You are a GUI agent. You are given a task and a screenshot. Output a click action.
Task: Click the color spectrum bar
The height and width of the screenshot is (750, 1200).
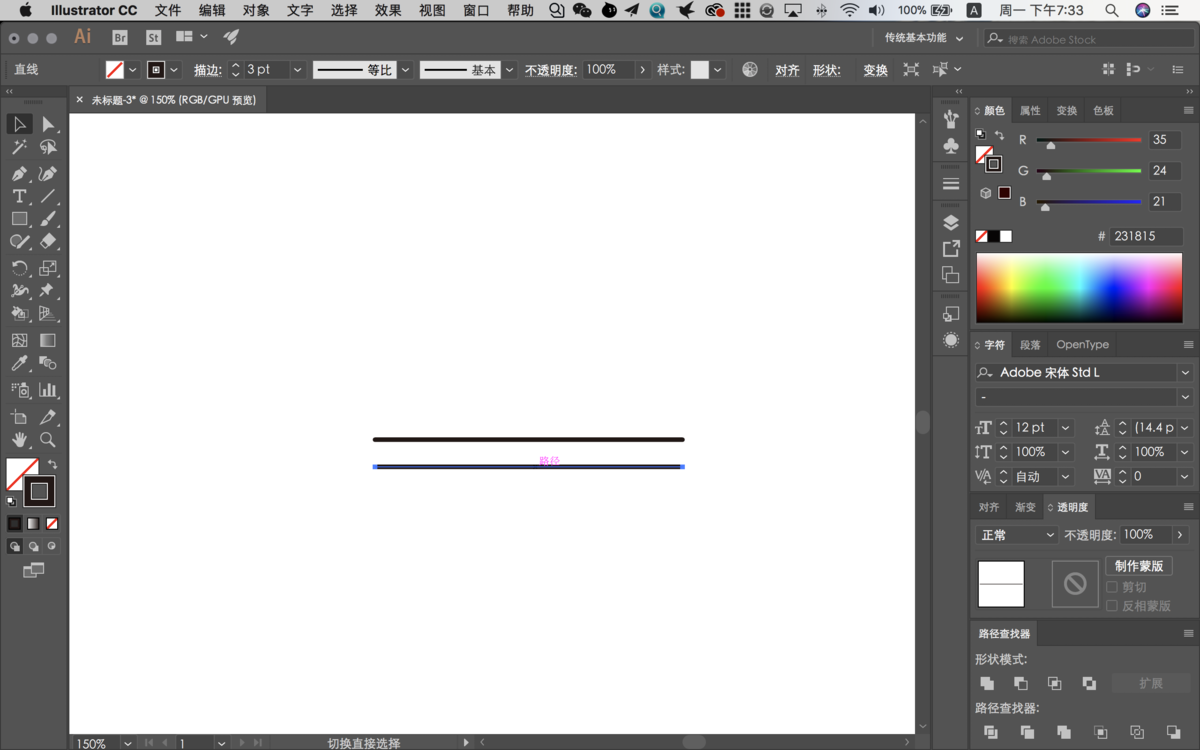point(1079,288)
